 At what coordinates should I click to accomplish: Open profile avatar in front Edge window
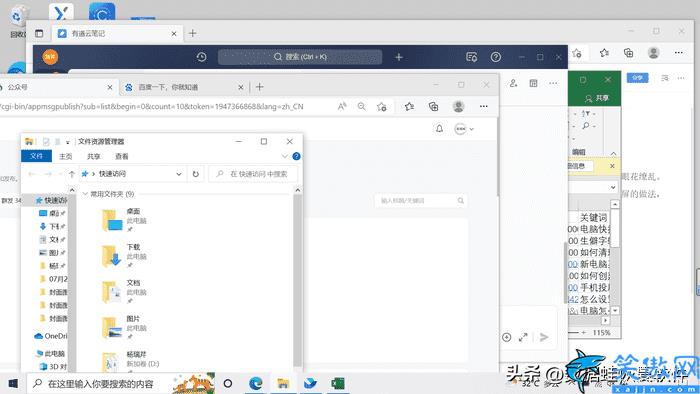(x=458, y=106)
